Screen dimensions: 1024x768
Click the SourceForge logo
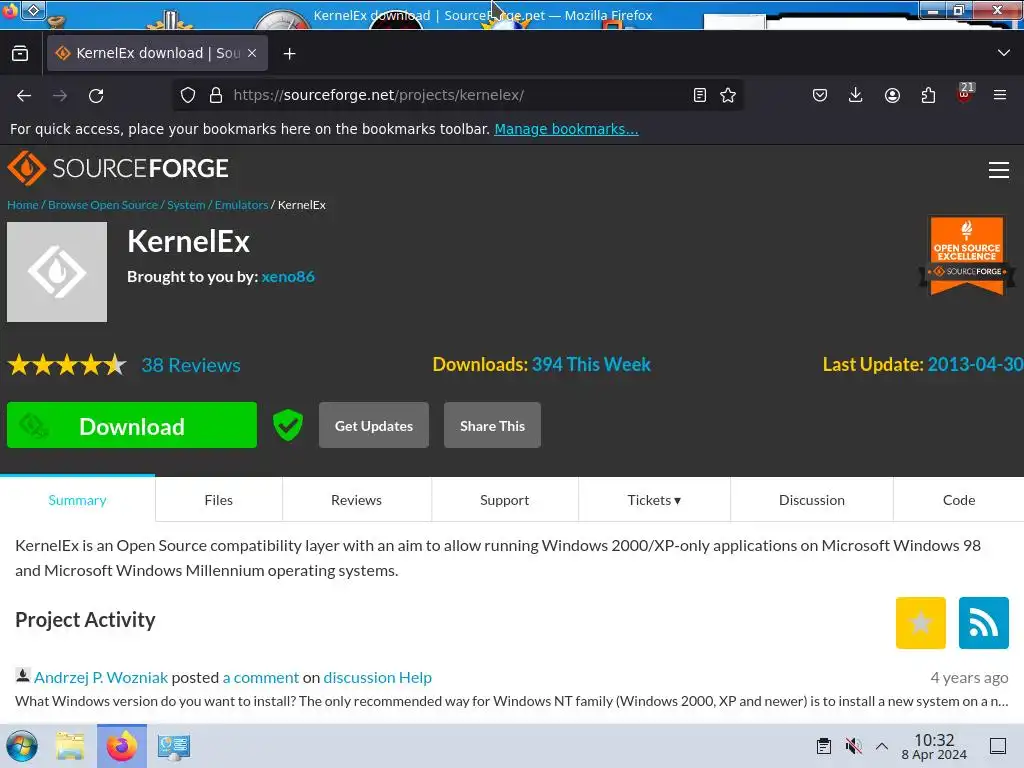click(118, 168)
